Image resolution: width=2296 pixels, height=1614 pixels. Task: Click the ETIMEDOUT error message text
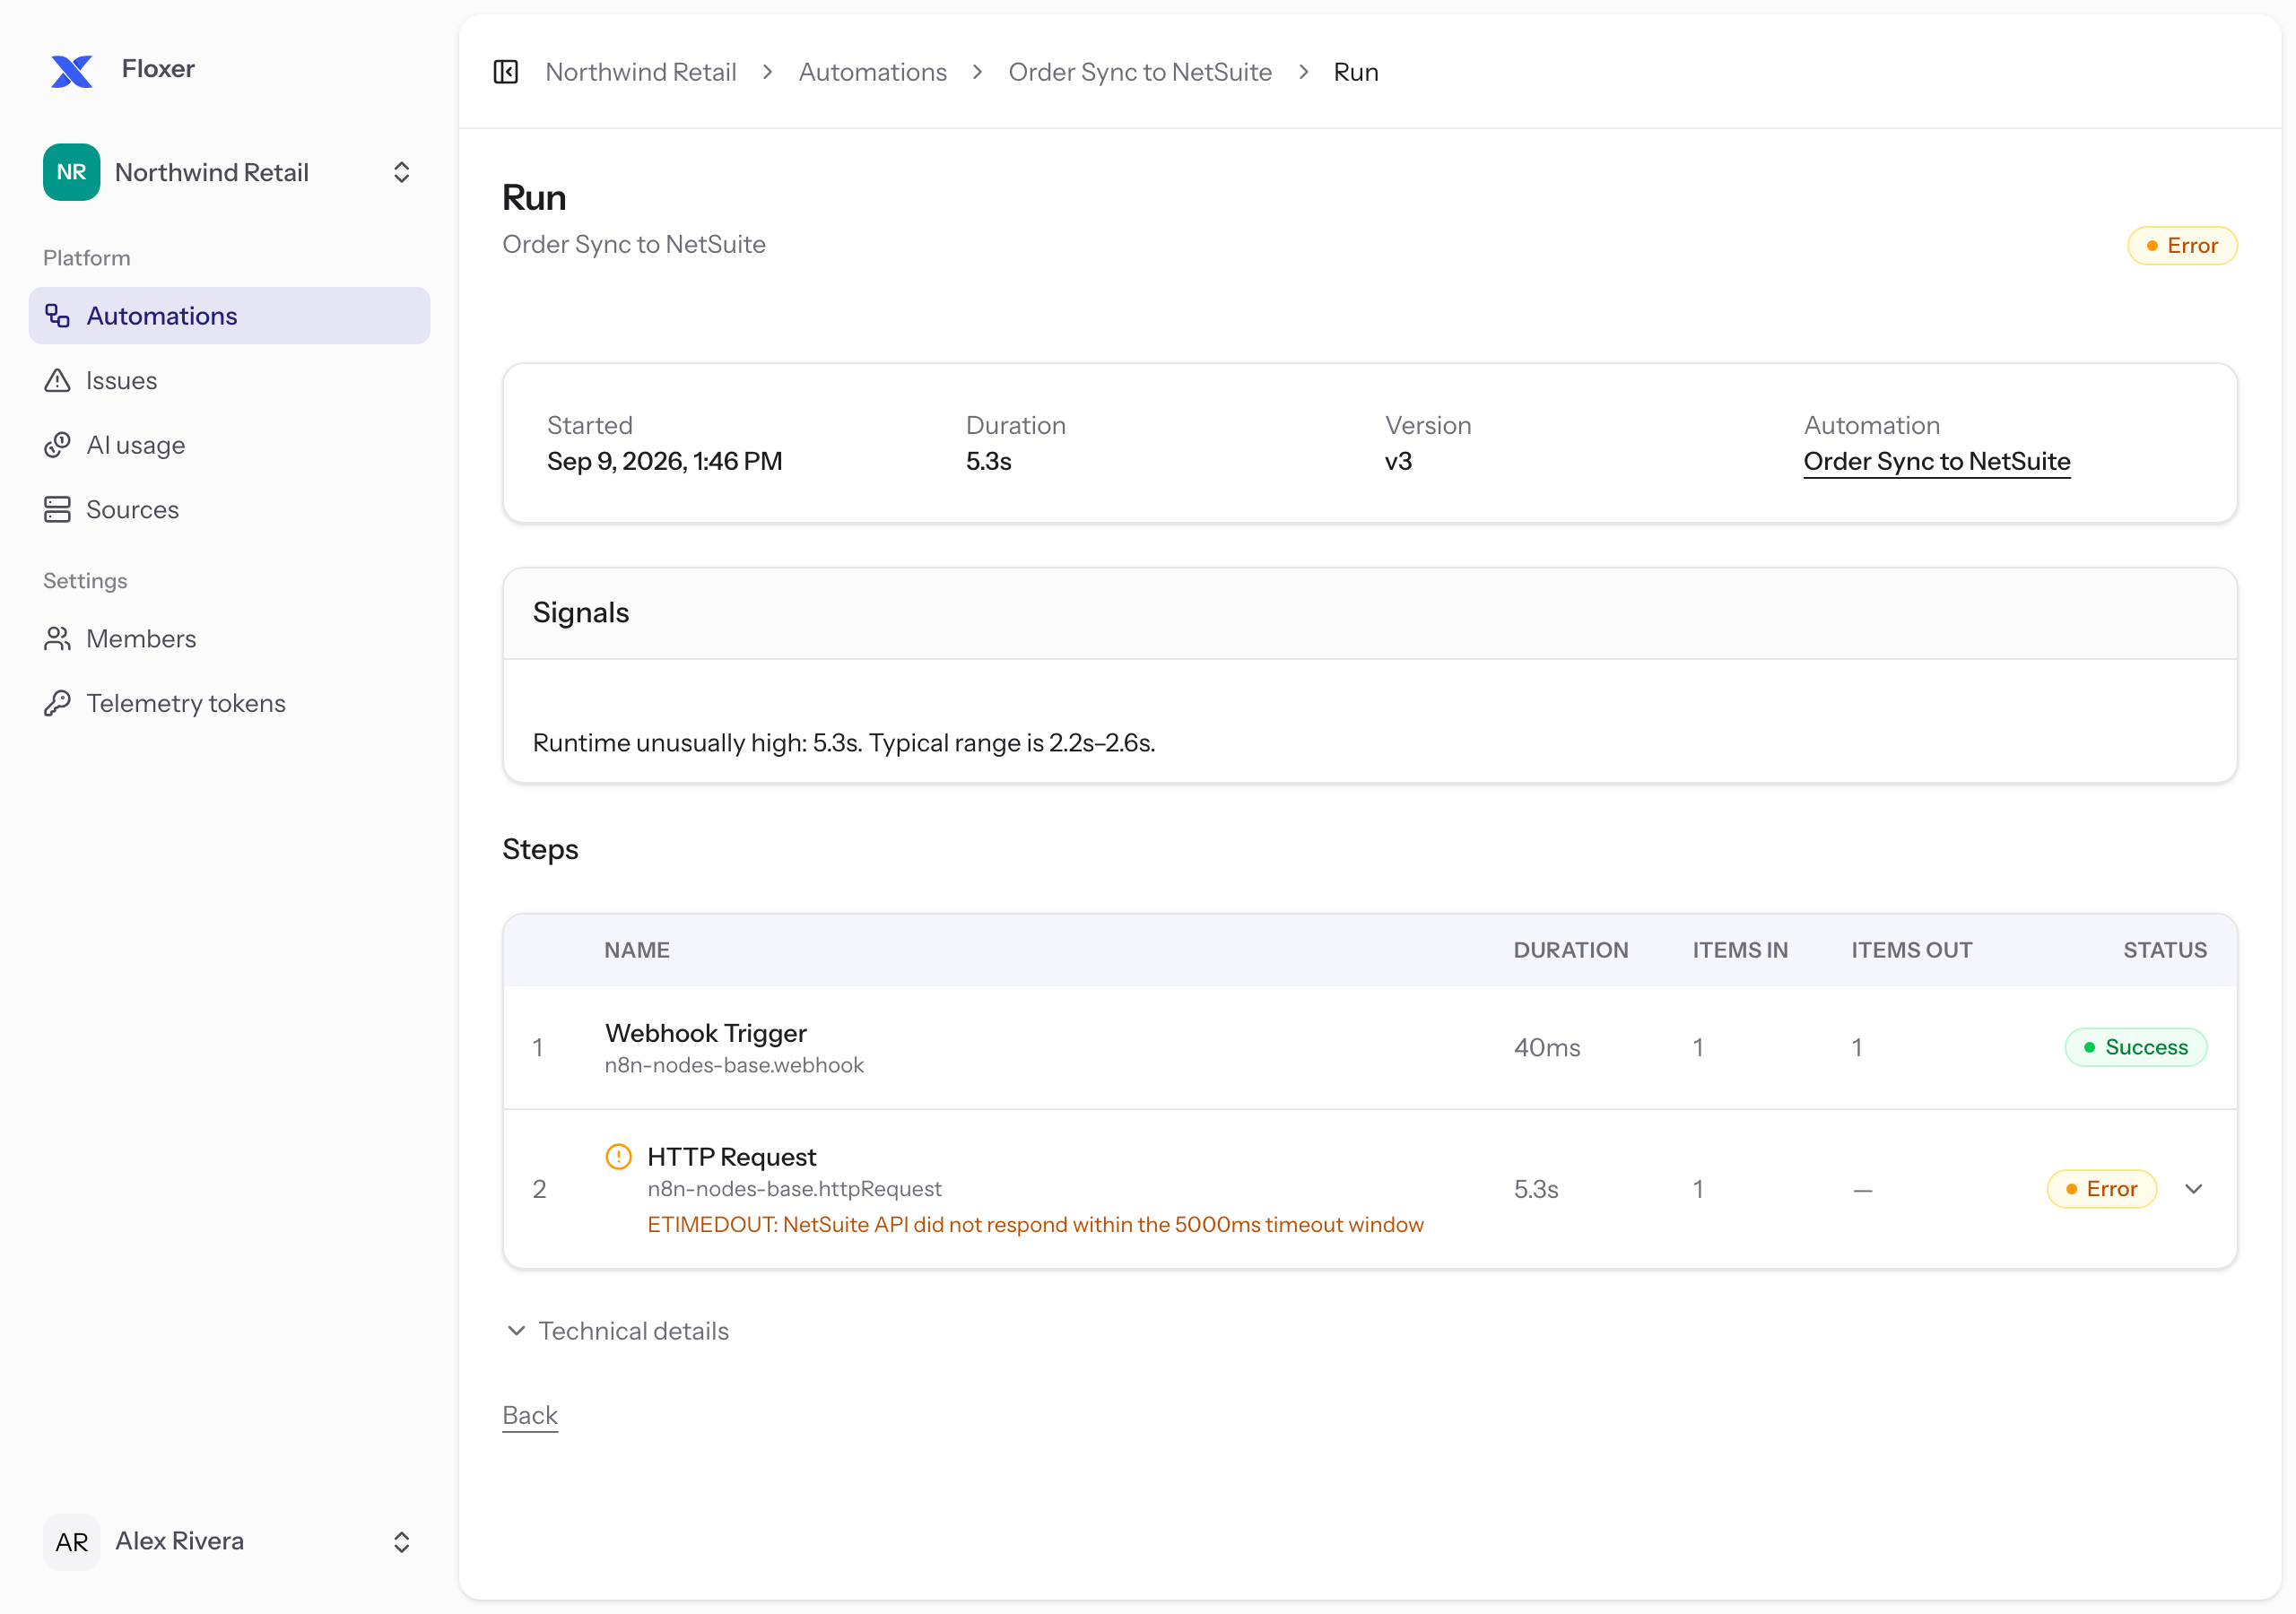1035,1225
